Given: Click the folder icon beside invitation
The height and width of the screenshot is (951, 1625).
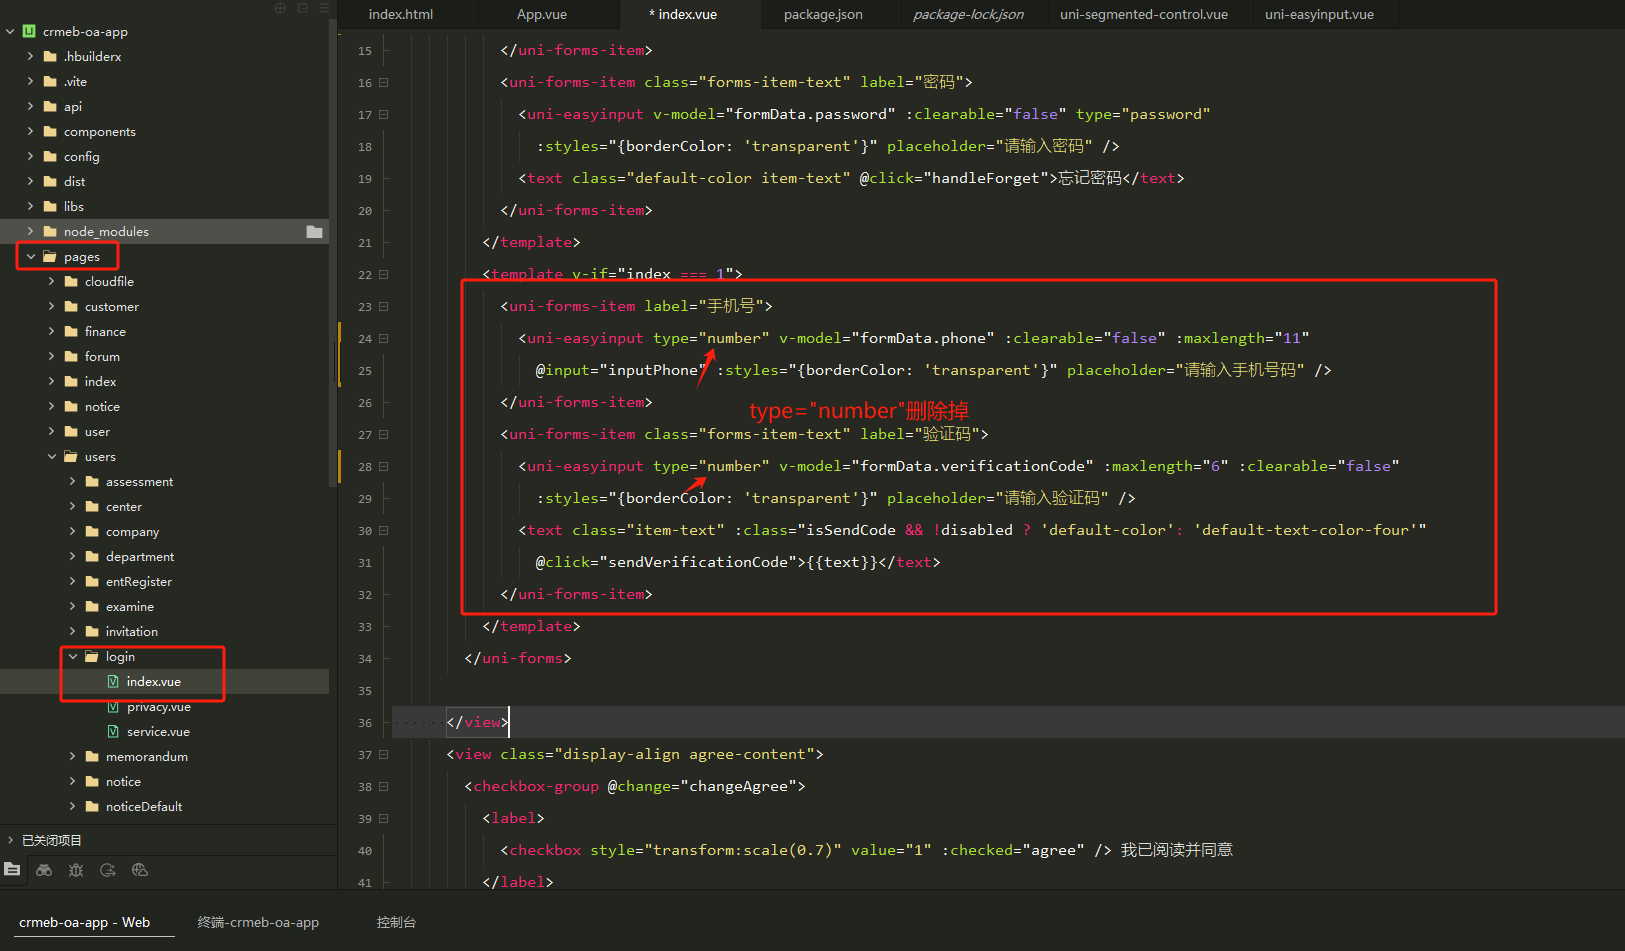Looking at the screenshot, I should coord(92,631).
